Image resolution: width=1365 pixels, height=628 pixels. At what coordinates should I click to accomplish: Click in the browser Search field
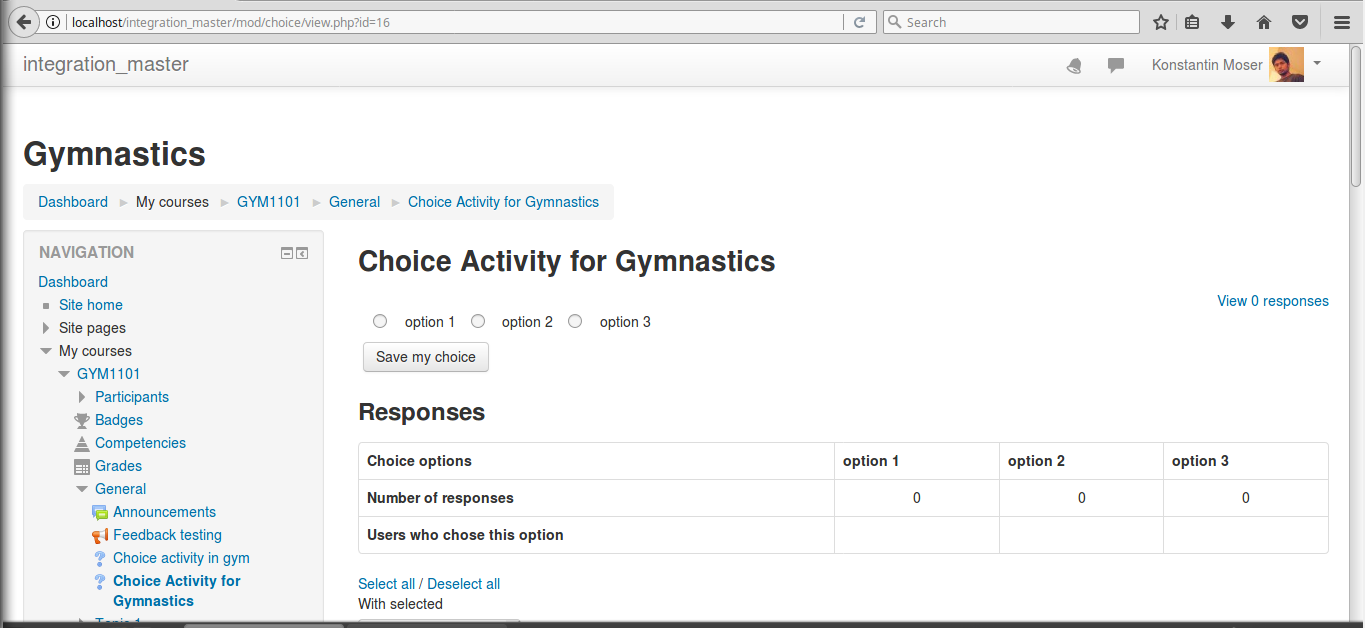[1011, 22]
